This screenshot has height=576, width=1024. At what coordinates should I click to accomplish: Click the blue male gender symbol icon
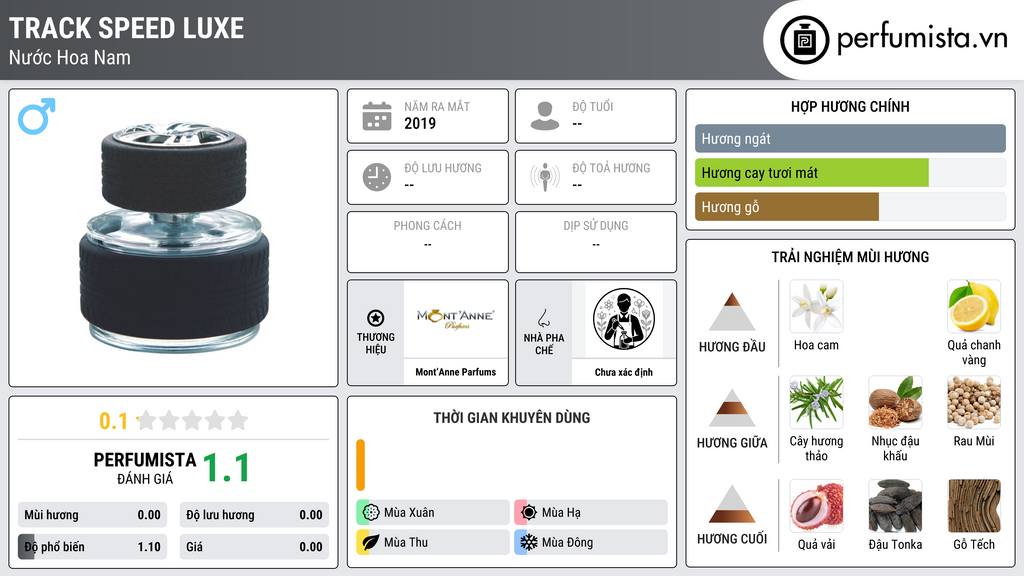click(x=37, y=116)
